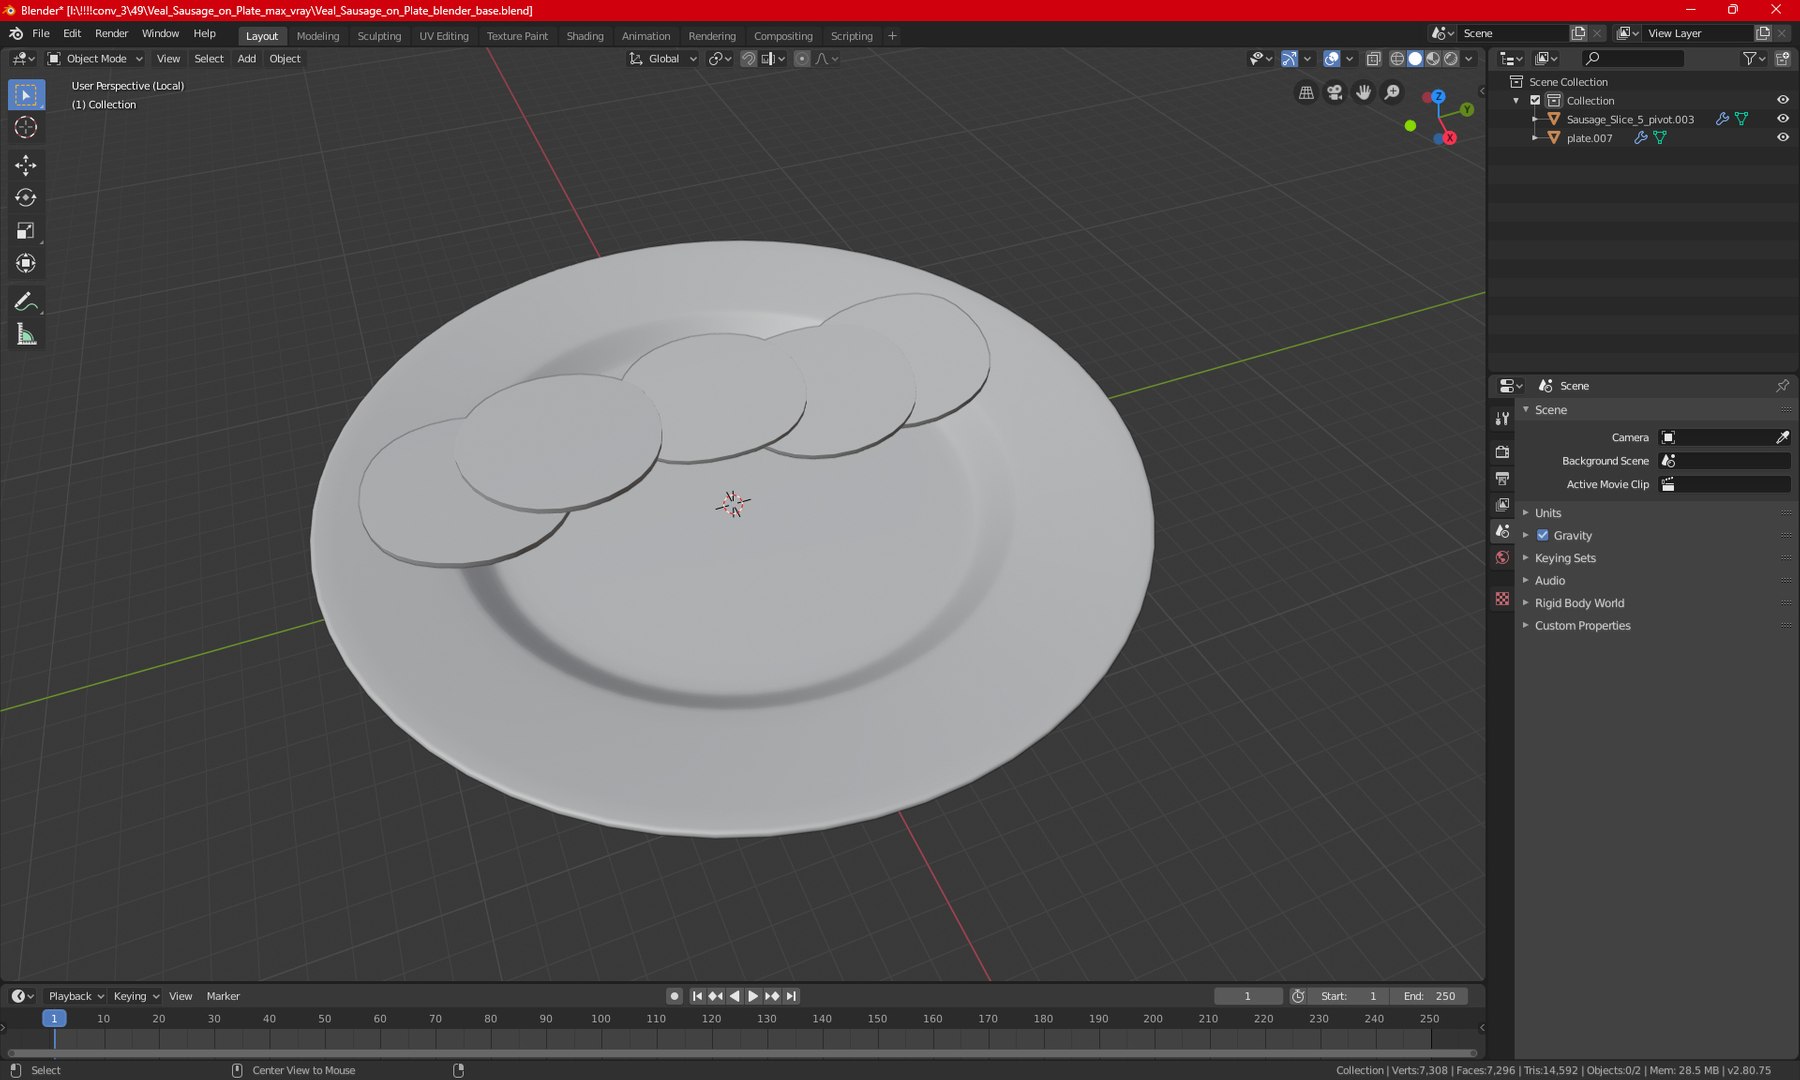Open the World properties tab
Image resolution: width=1800 pixels, height=1080 pixels.
[1502, 558]
